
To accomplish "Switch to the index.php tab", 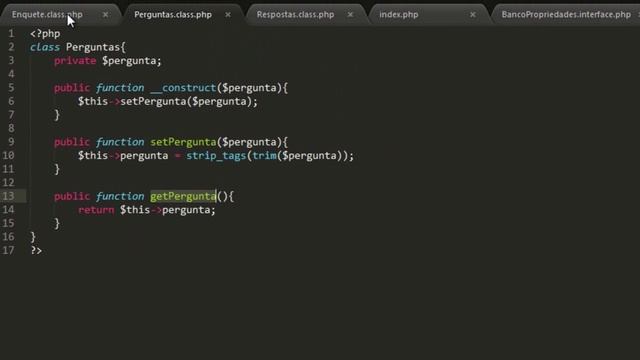I will point(399,15).
